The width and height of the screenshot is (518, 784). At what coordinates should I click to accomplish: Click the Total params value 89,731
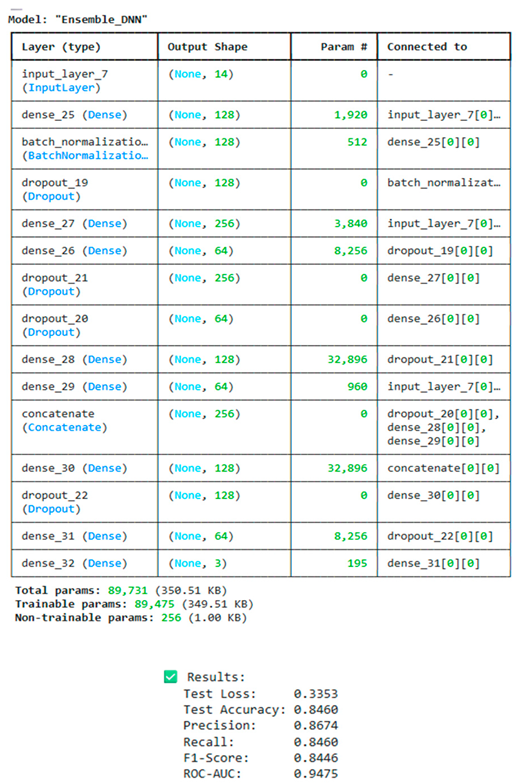[x=128, y=590]
